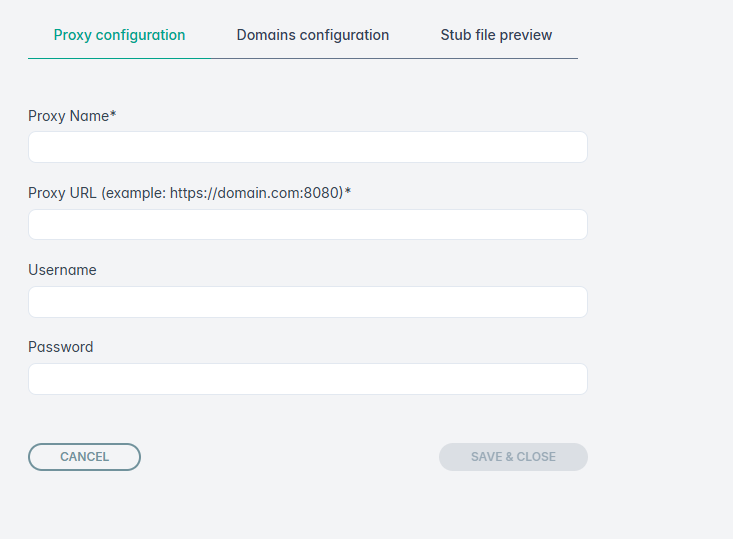
Task: Focus the Proxy Name input field
Action: click(x=307, y=147)
